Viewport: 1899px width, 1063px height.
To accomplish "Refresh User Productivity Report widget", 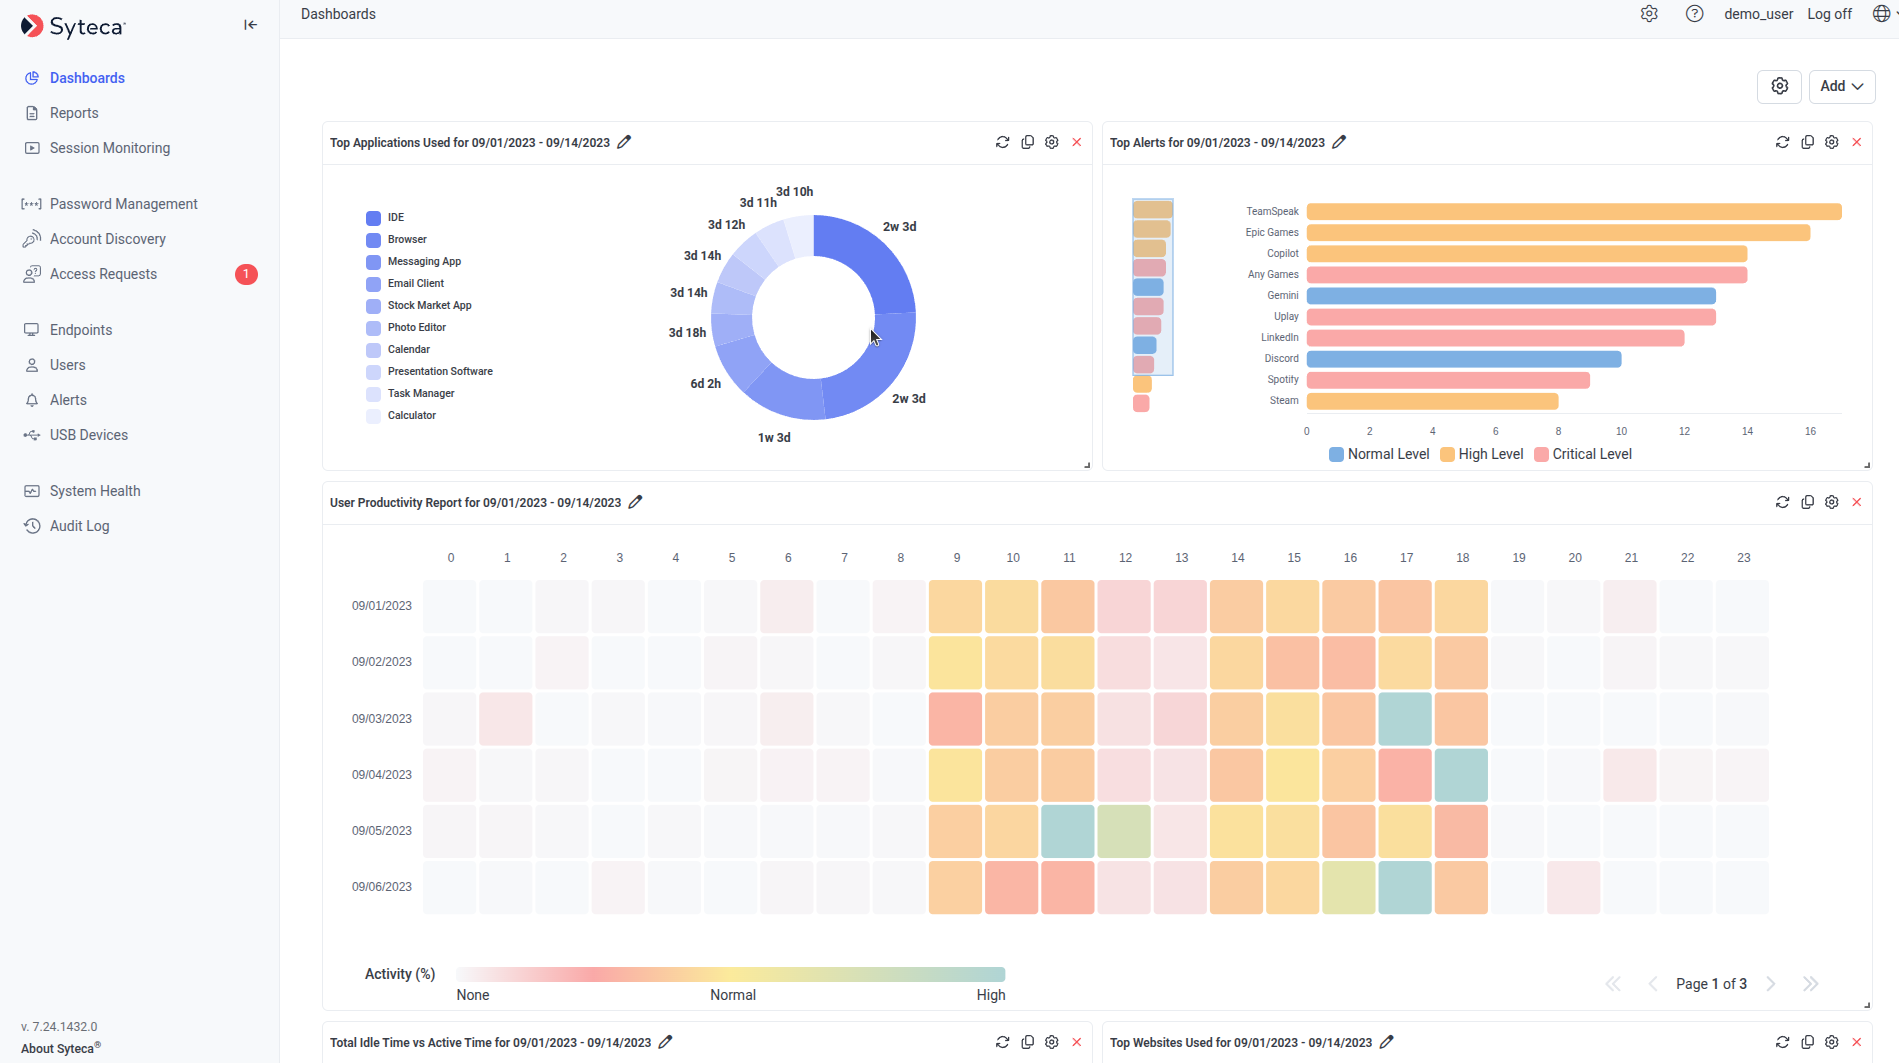I will click(x=1782, y=502).
